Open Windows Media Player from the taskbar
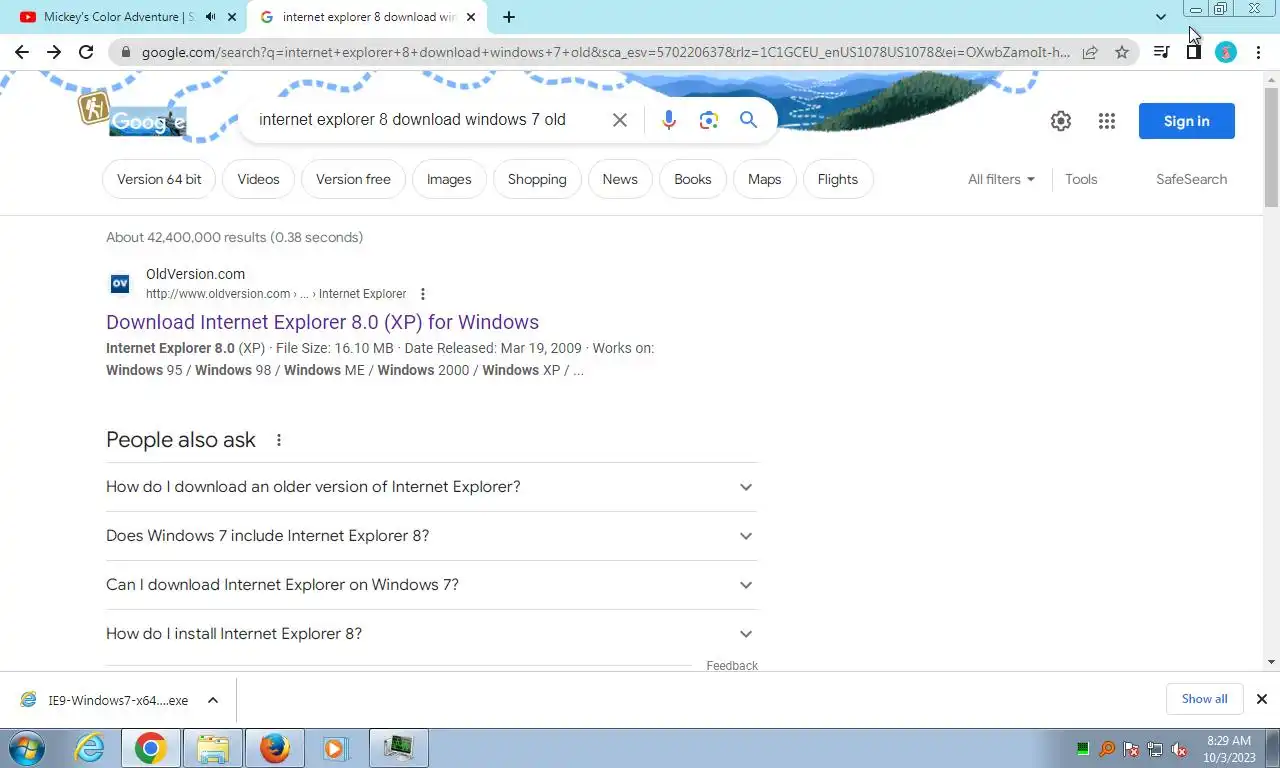 pos(335,748)
